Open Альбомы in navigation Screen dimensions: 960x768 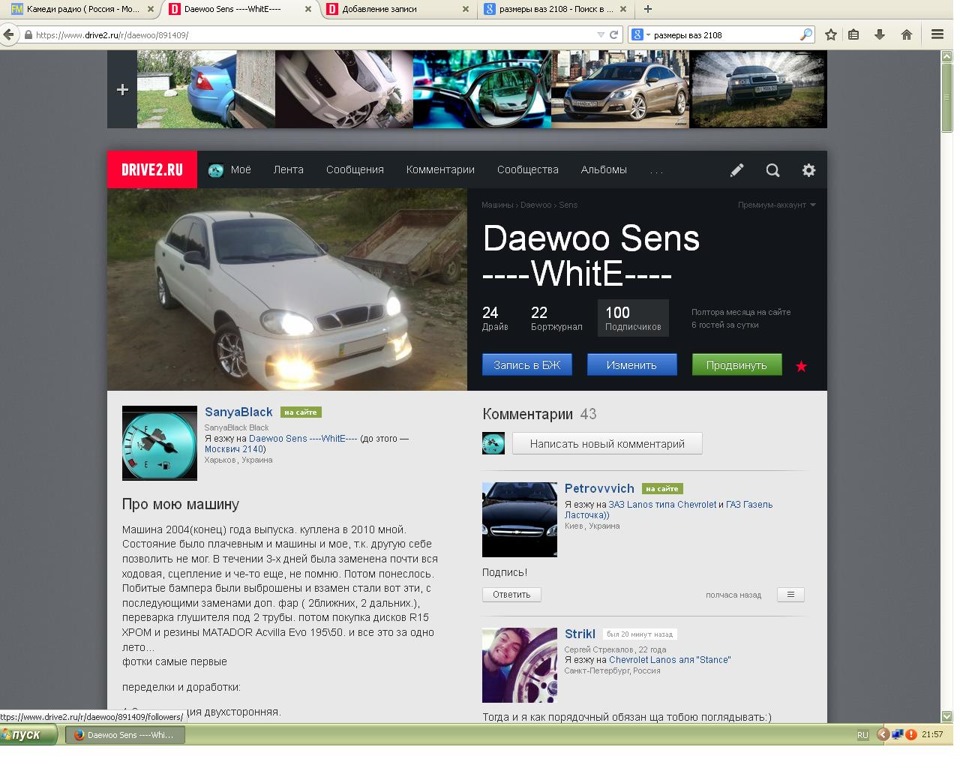(x=604, y=170)
